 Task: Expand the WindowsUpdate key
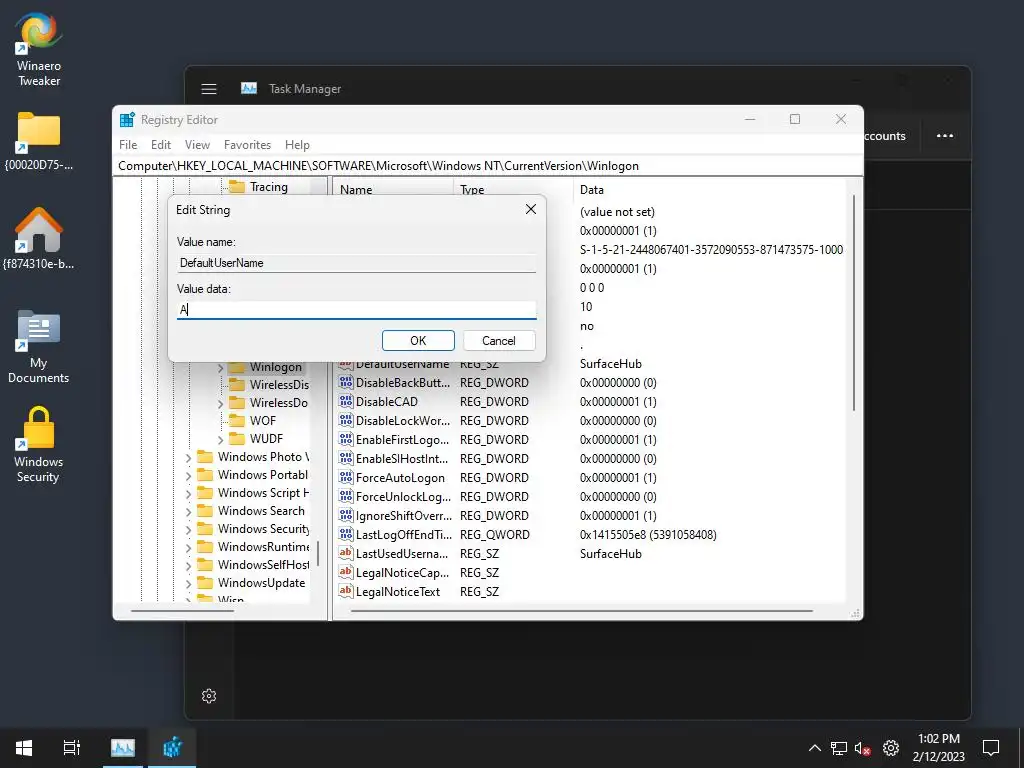click(x=189, y=584)
